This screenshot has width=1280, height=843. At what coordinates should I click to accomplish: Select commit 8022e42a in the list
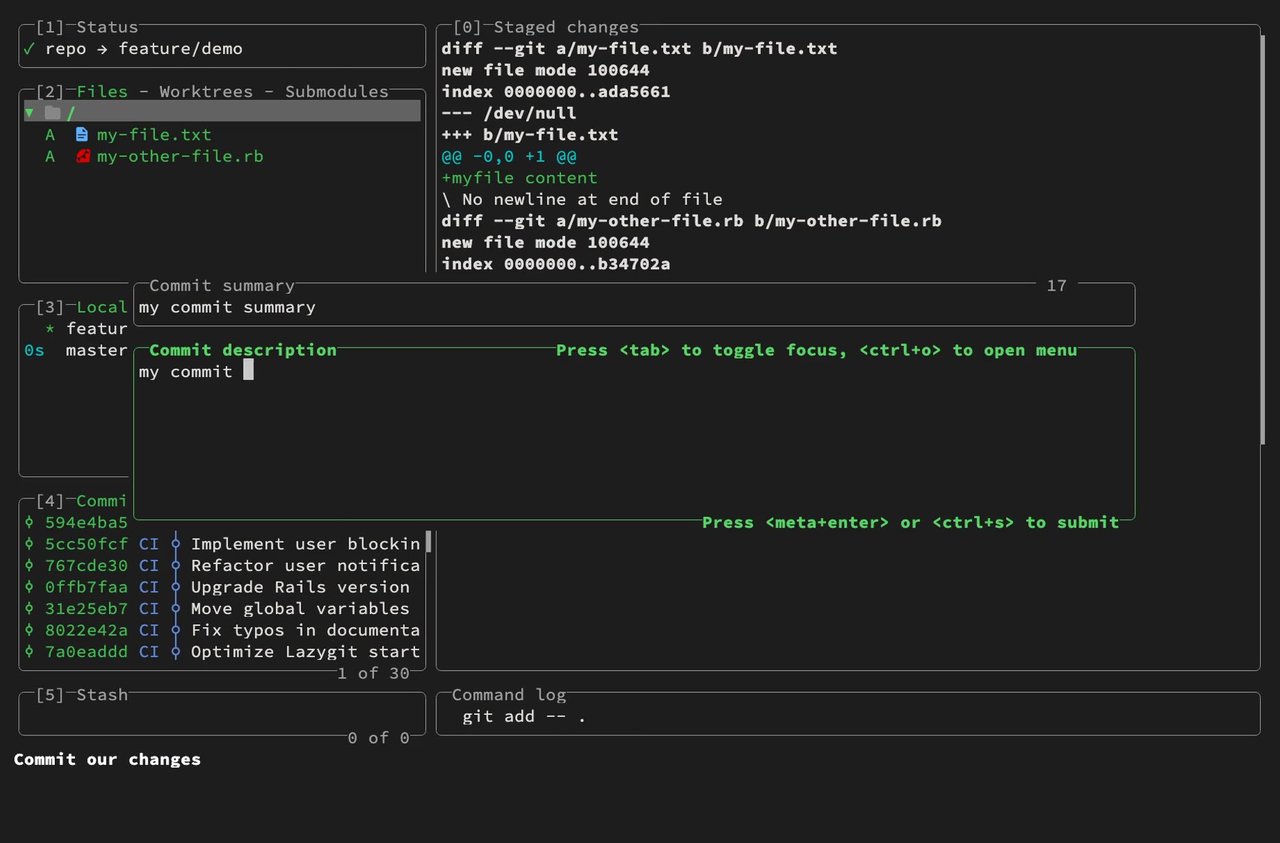pyautogui.click(x=223, y=630)
